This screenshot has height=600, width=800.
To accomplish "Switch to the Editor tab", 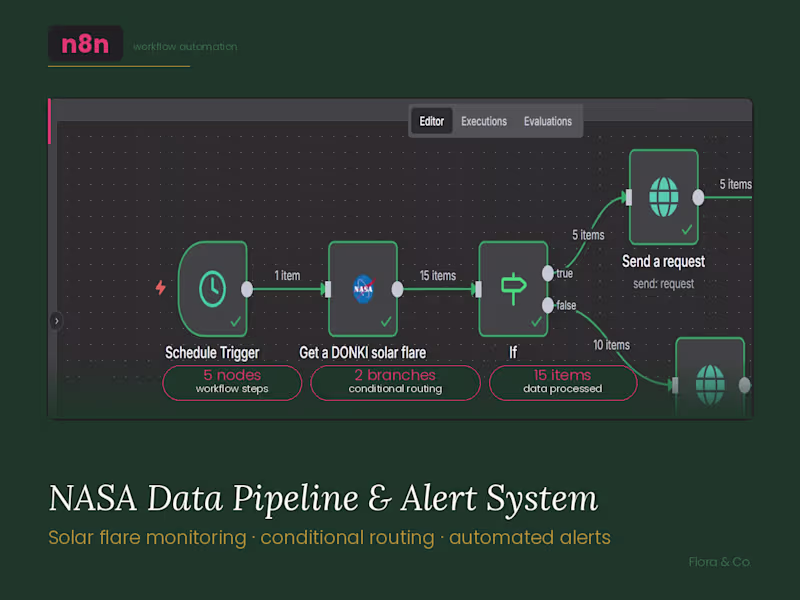I will click(x=431, y=121).
